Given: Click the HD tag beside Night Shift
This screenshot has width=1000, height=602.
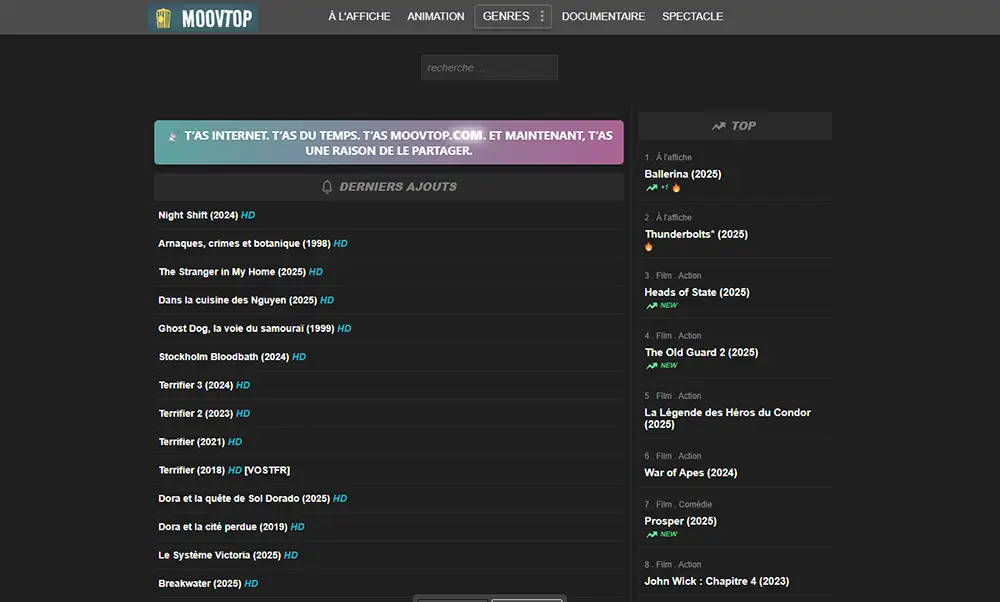Looking at the screenshot, I should point(248,216).
